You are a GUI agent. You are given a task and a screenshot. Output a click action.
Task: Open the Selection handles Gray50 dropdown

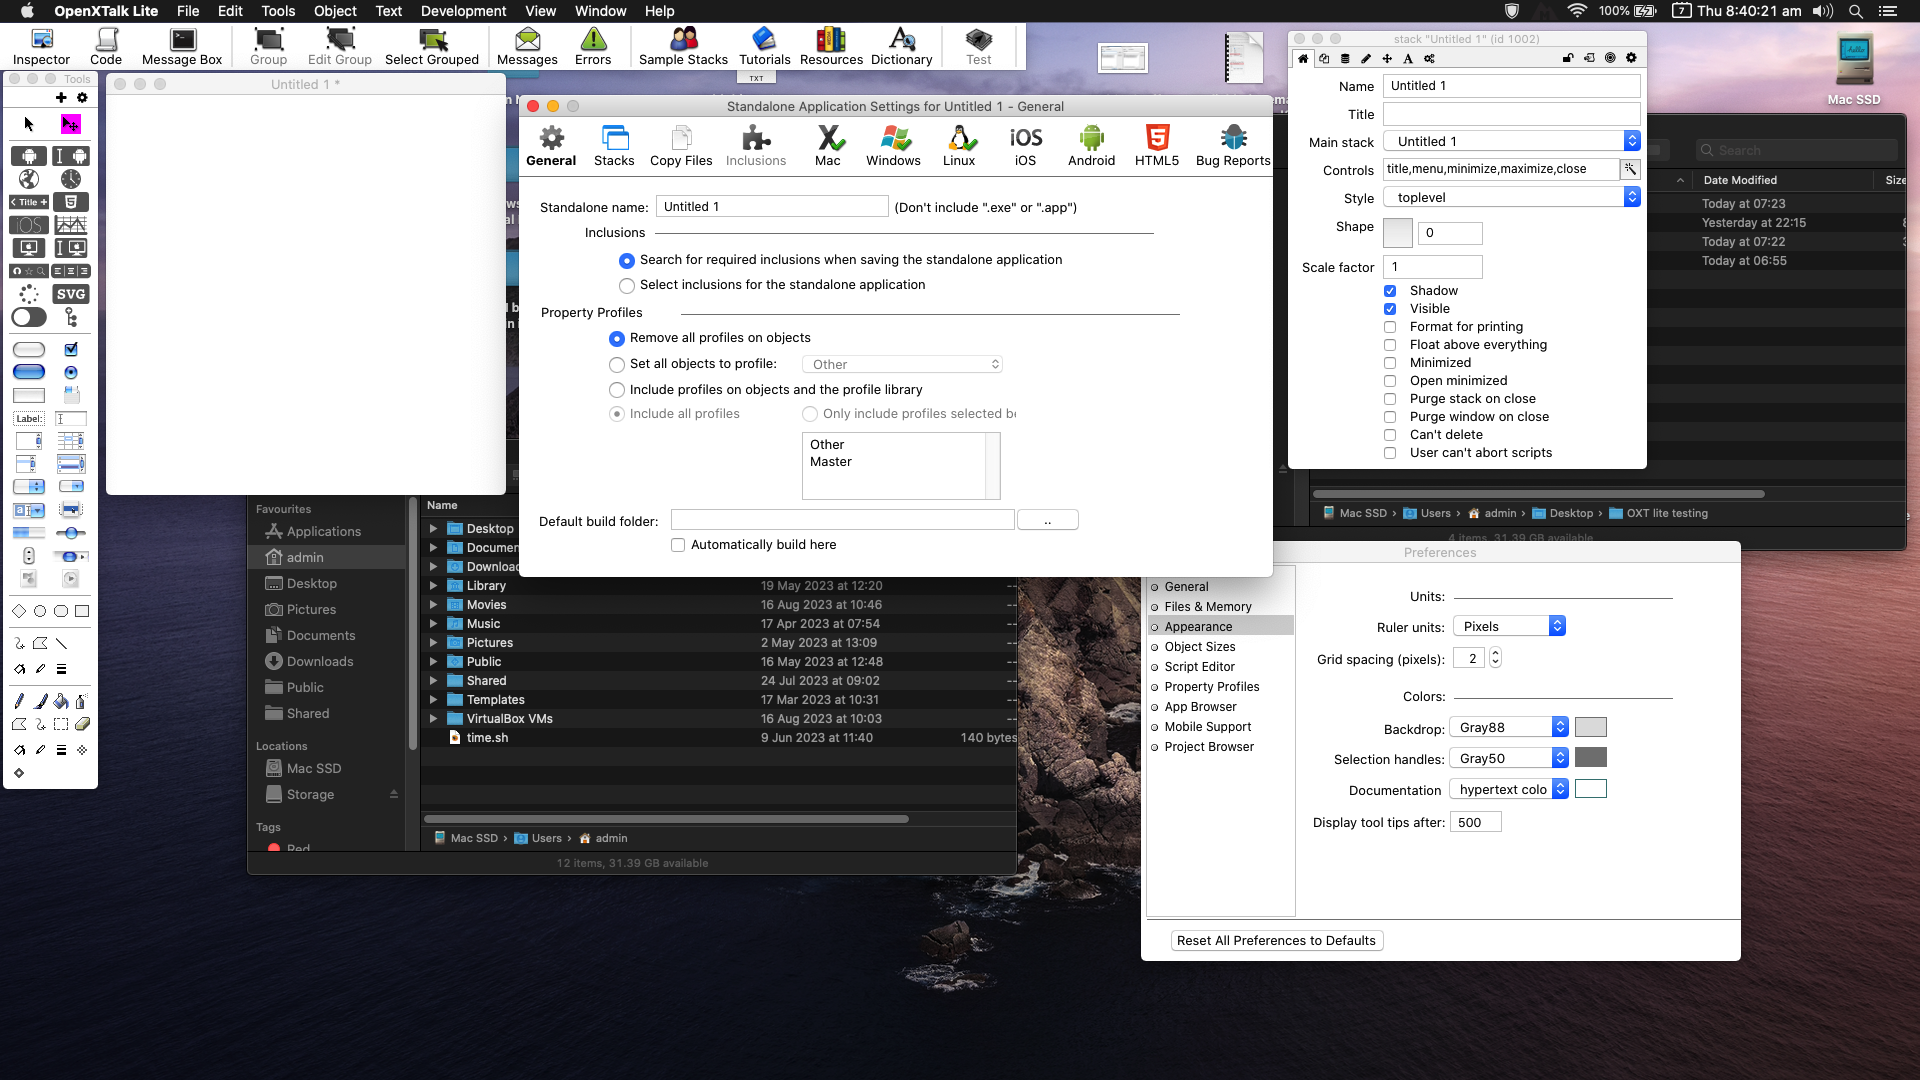tap(1509, 758)
